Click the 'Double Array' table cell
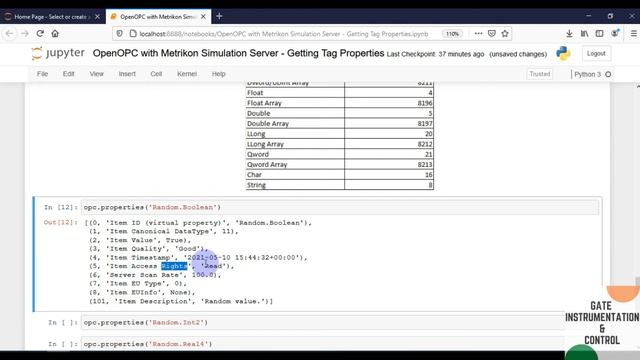Screen dimensions: 640x360 (x=295, y=124)
